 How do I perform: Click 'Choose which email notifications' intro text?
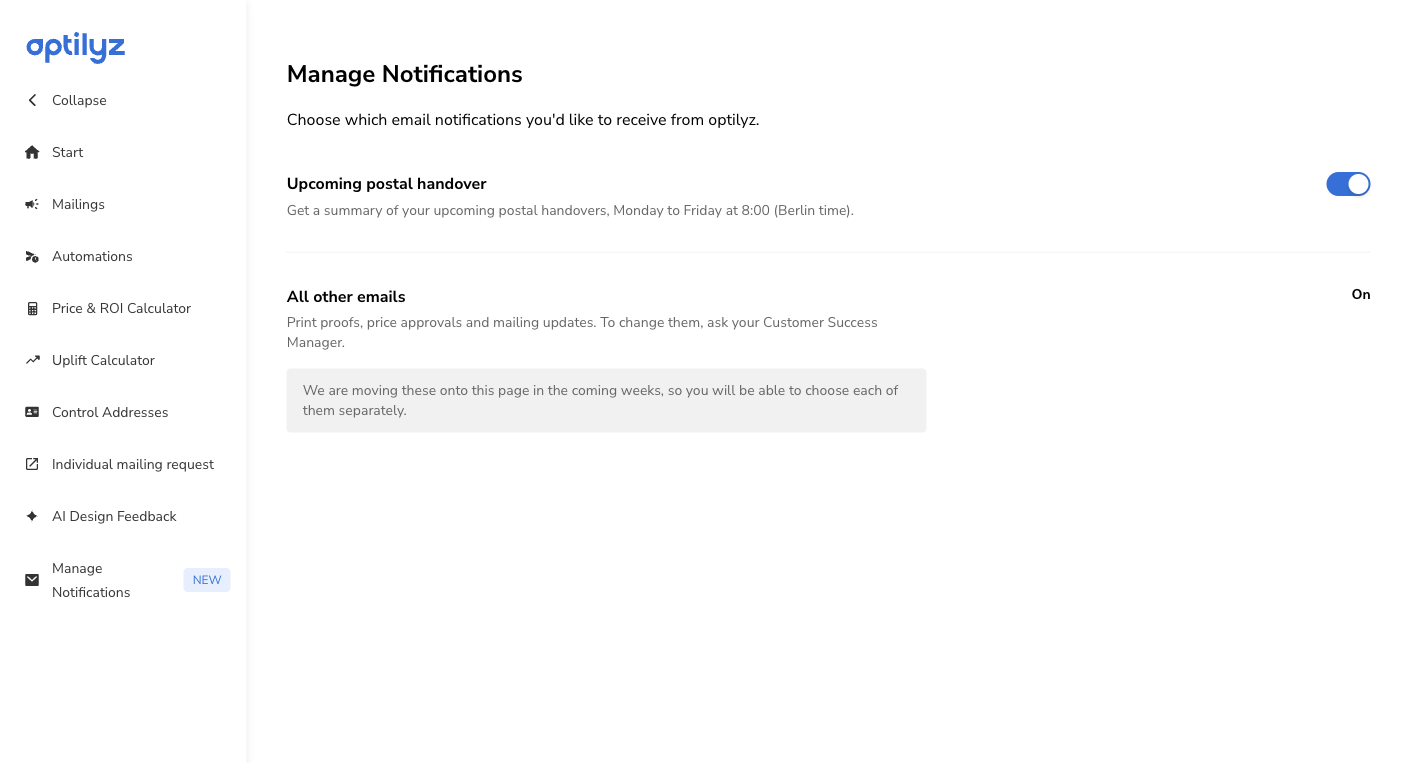523,120
